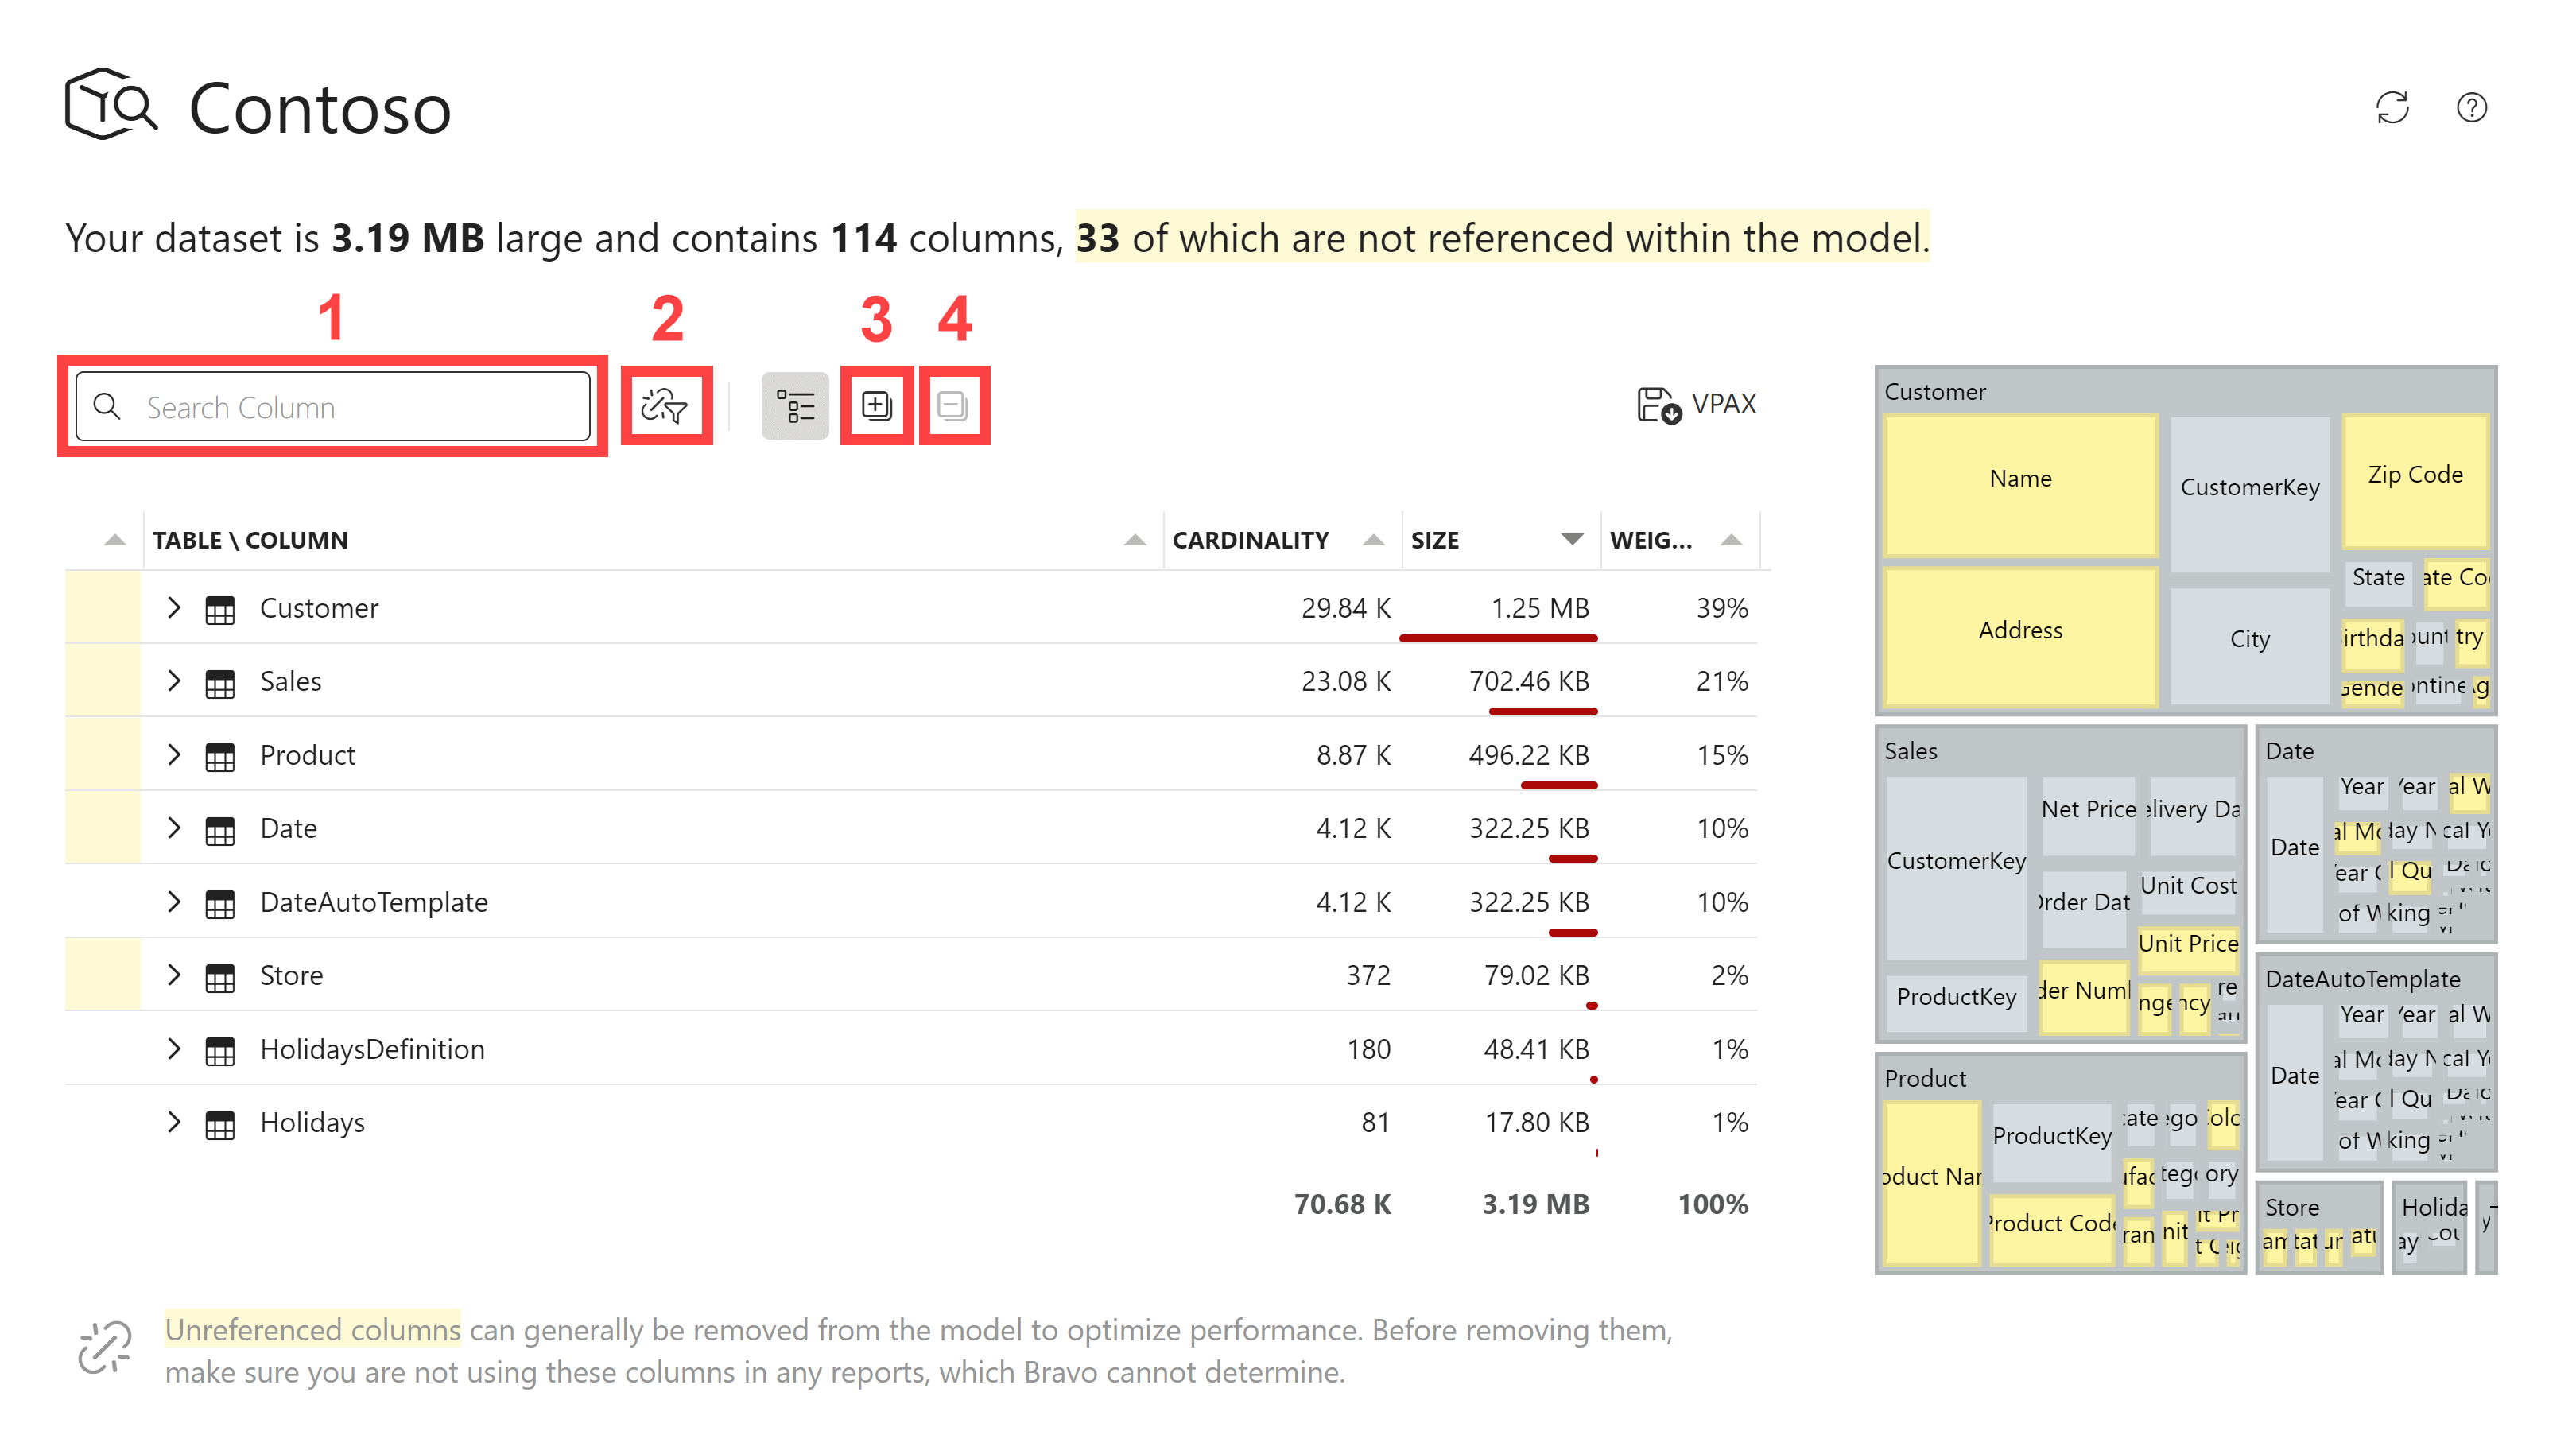
Task: Click the expand all icon
Action: [x=876, y=406]
